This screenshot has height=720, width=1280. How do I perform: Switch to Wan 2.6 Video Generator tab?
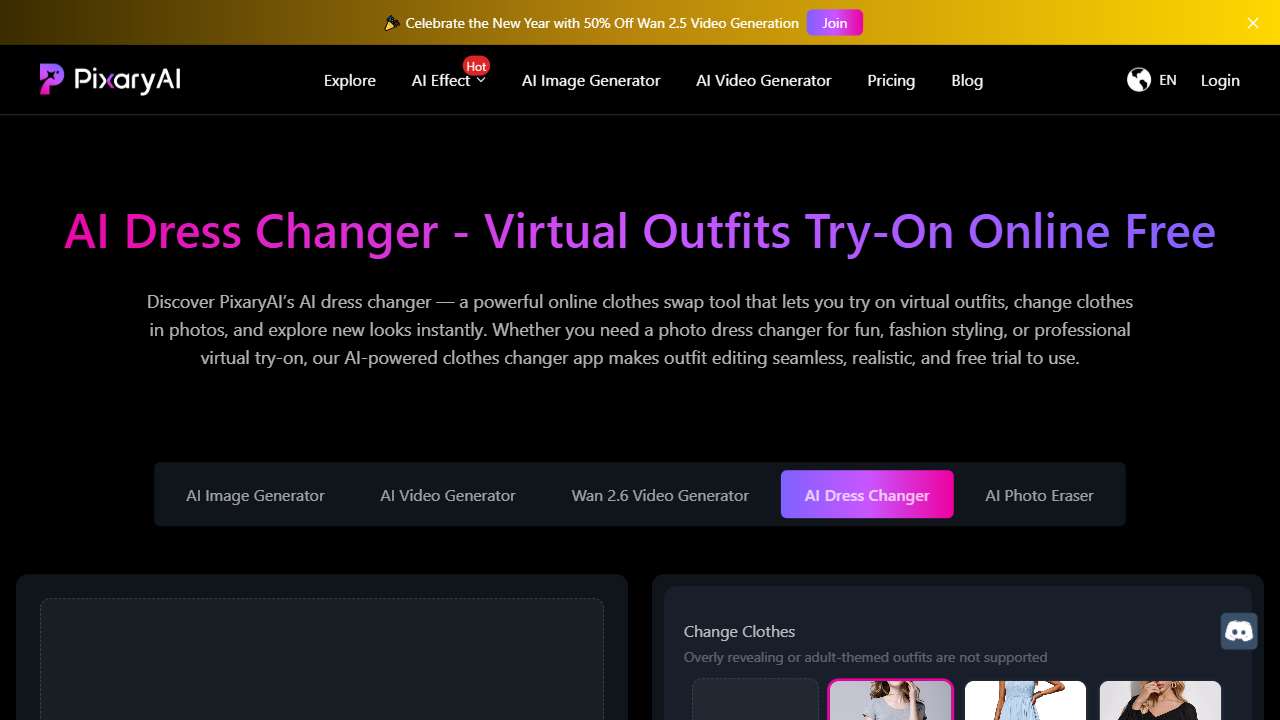tap(660, 495)
